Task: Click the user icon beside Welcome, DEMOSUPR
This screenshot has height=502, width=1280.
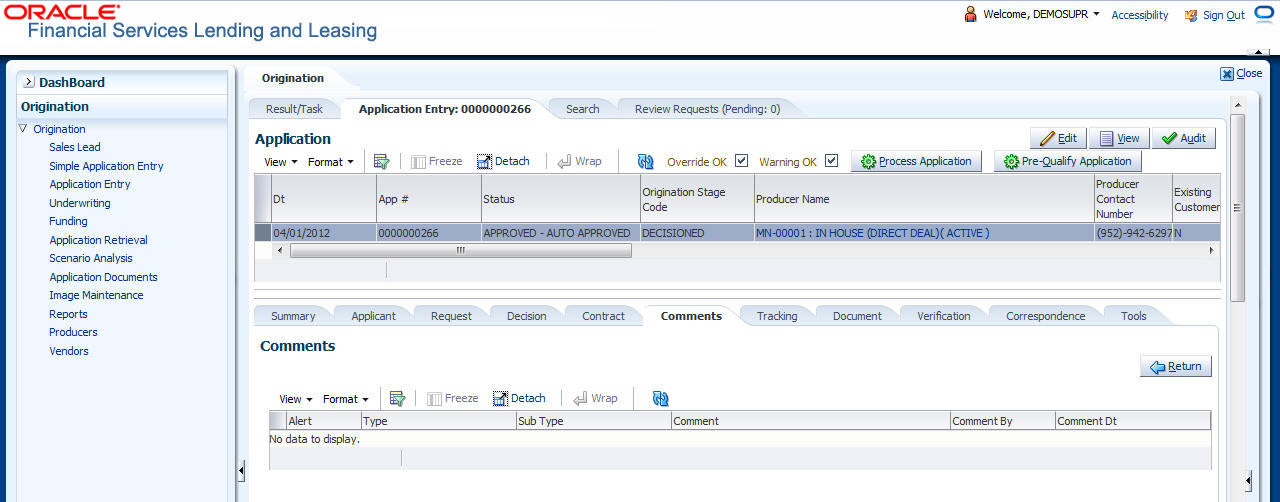Action: [x=970, y=14]
